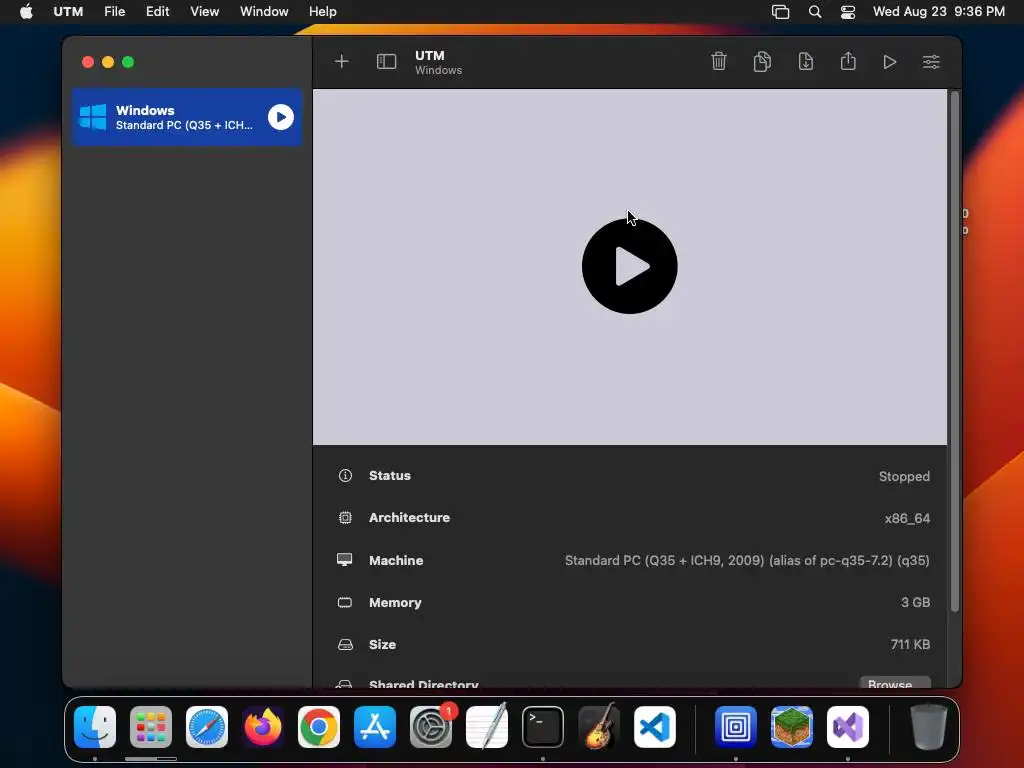Screen dimensions: 1024x768
Task: Open Spotlight search in the menu bar
Action: click(814, 12)
